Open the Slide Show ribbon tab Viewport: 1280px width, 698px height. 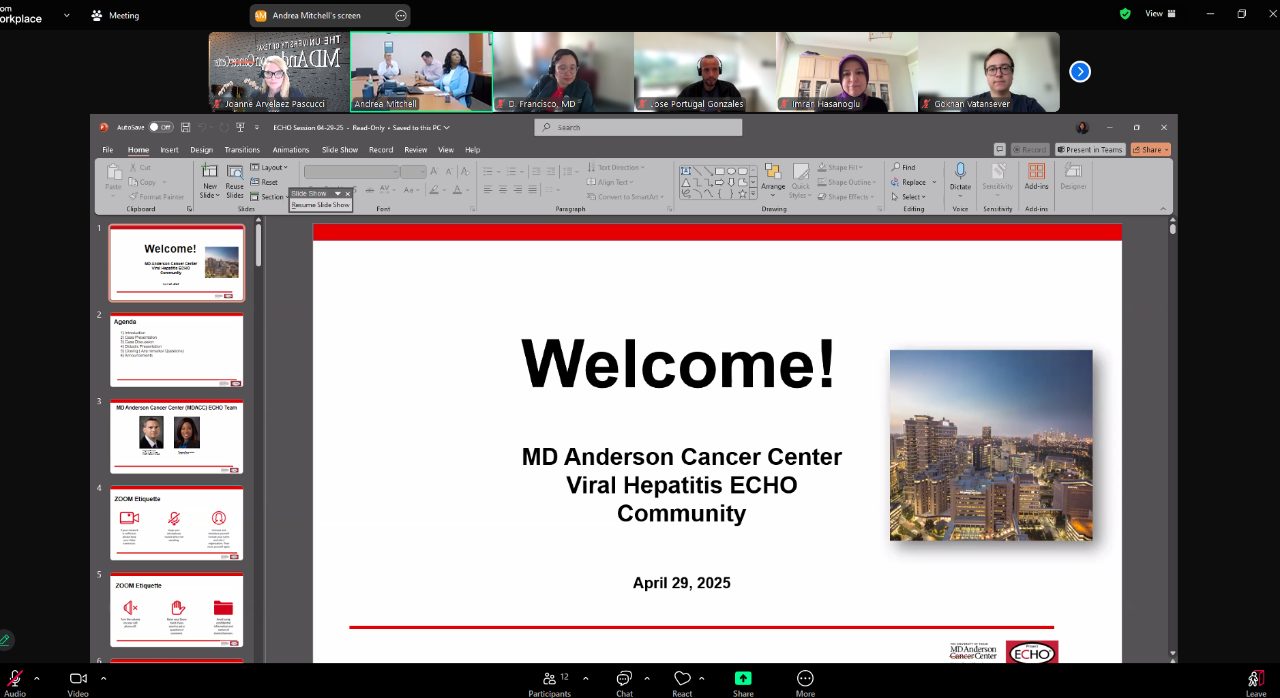(x=339, y=150)
